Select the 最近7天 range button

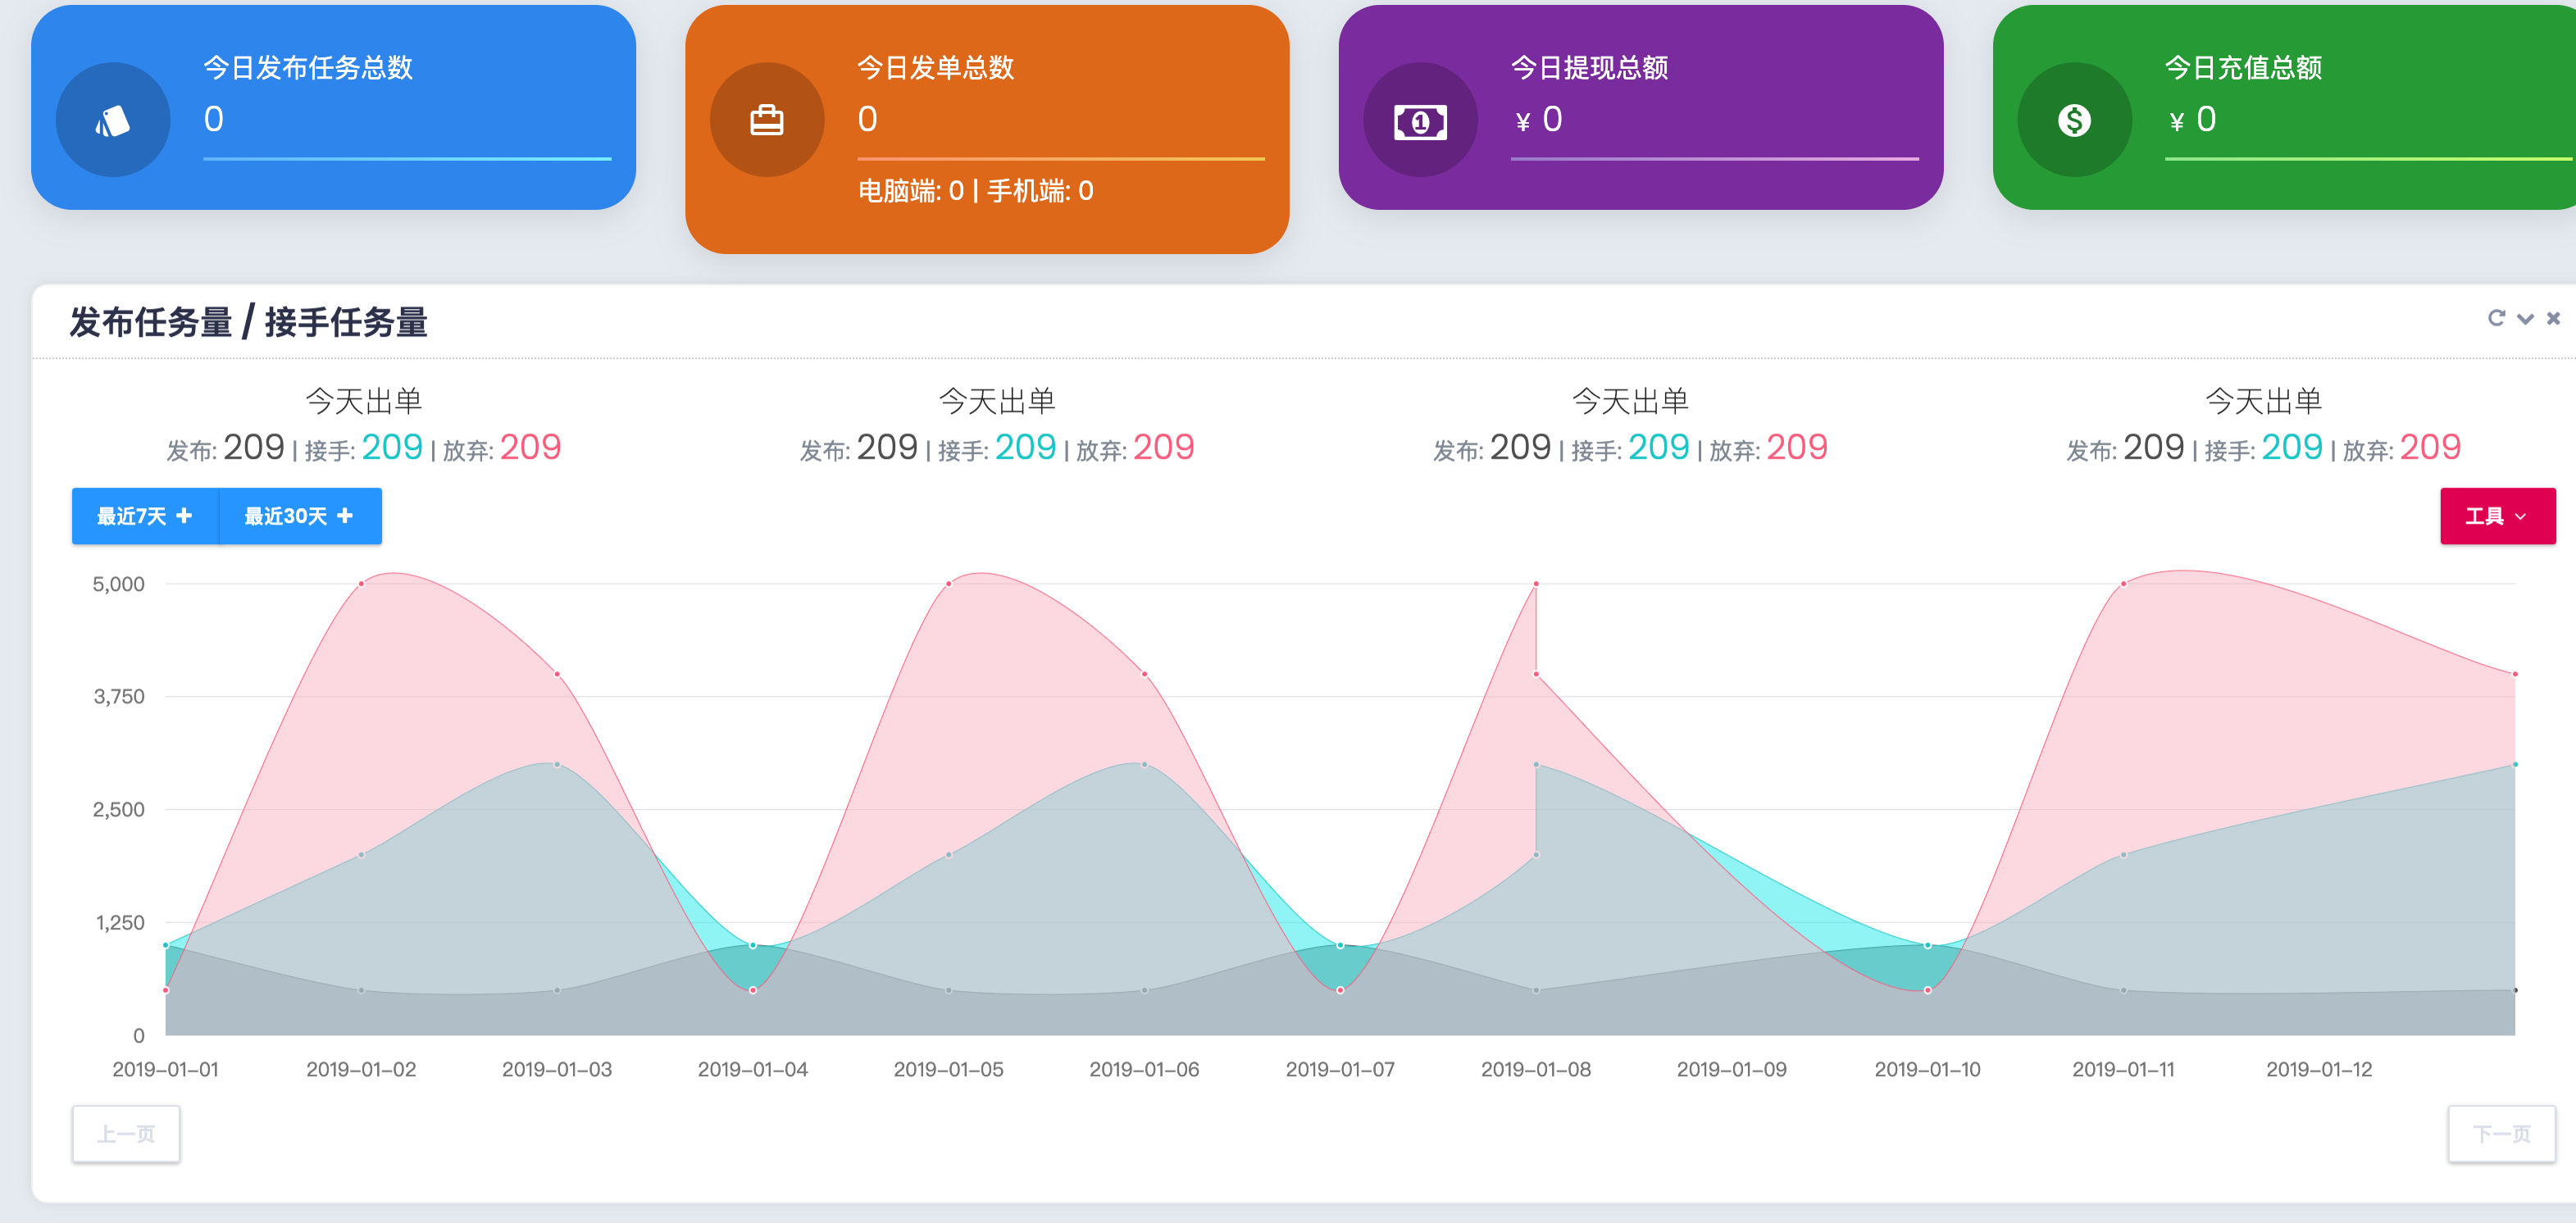point(145,516)
